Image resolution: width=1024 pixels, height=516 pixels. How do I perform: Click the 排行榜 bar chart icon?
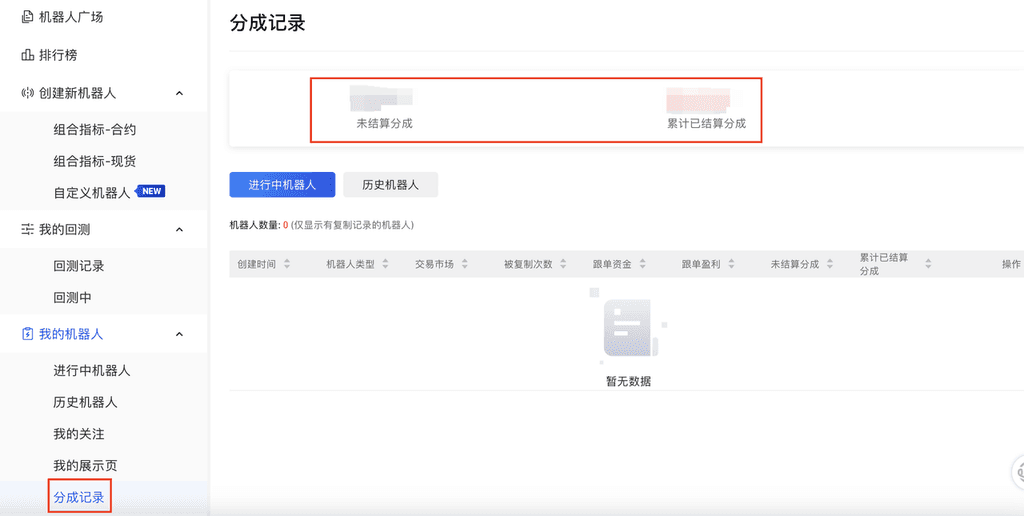(x=27, y=55)
